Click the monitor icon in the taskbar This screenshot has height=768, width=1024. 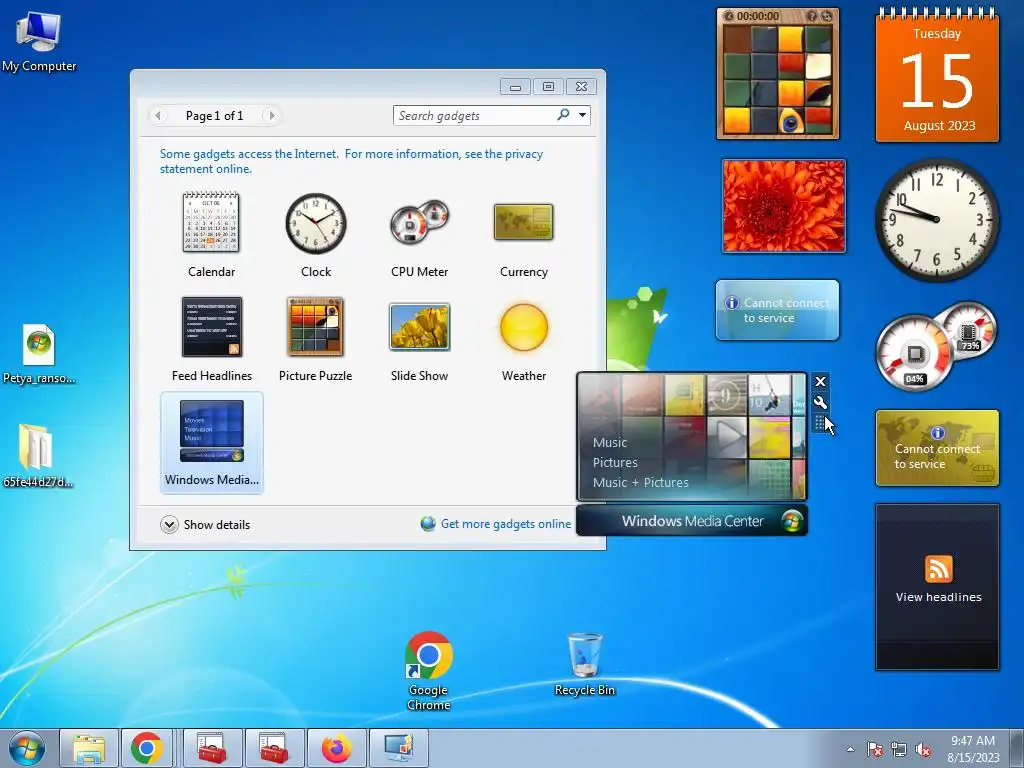(399, 748)
